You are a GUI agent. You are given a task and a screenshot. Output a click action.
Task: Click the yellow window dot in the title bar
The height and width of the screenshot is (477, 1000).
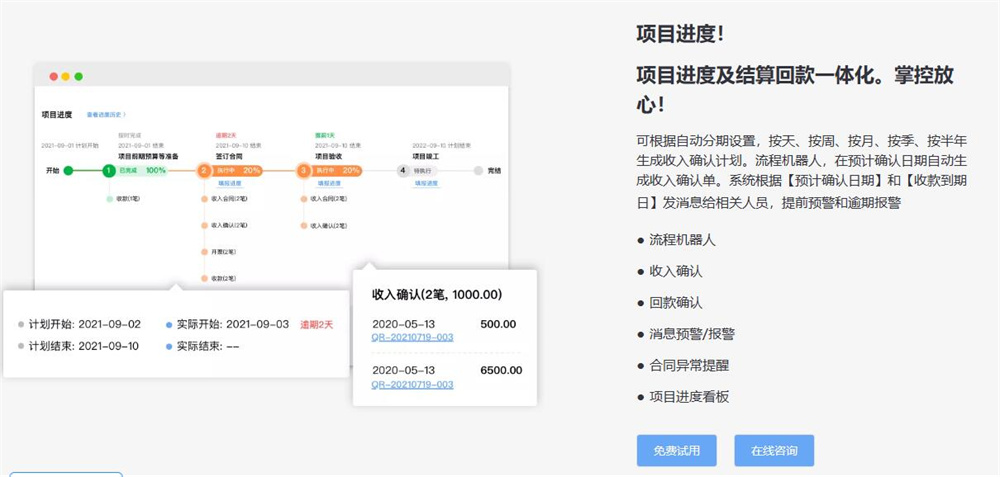(x=66, y=77)
